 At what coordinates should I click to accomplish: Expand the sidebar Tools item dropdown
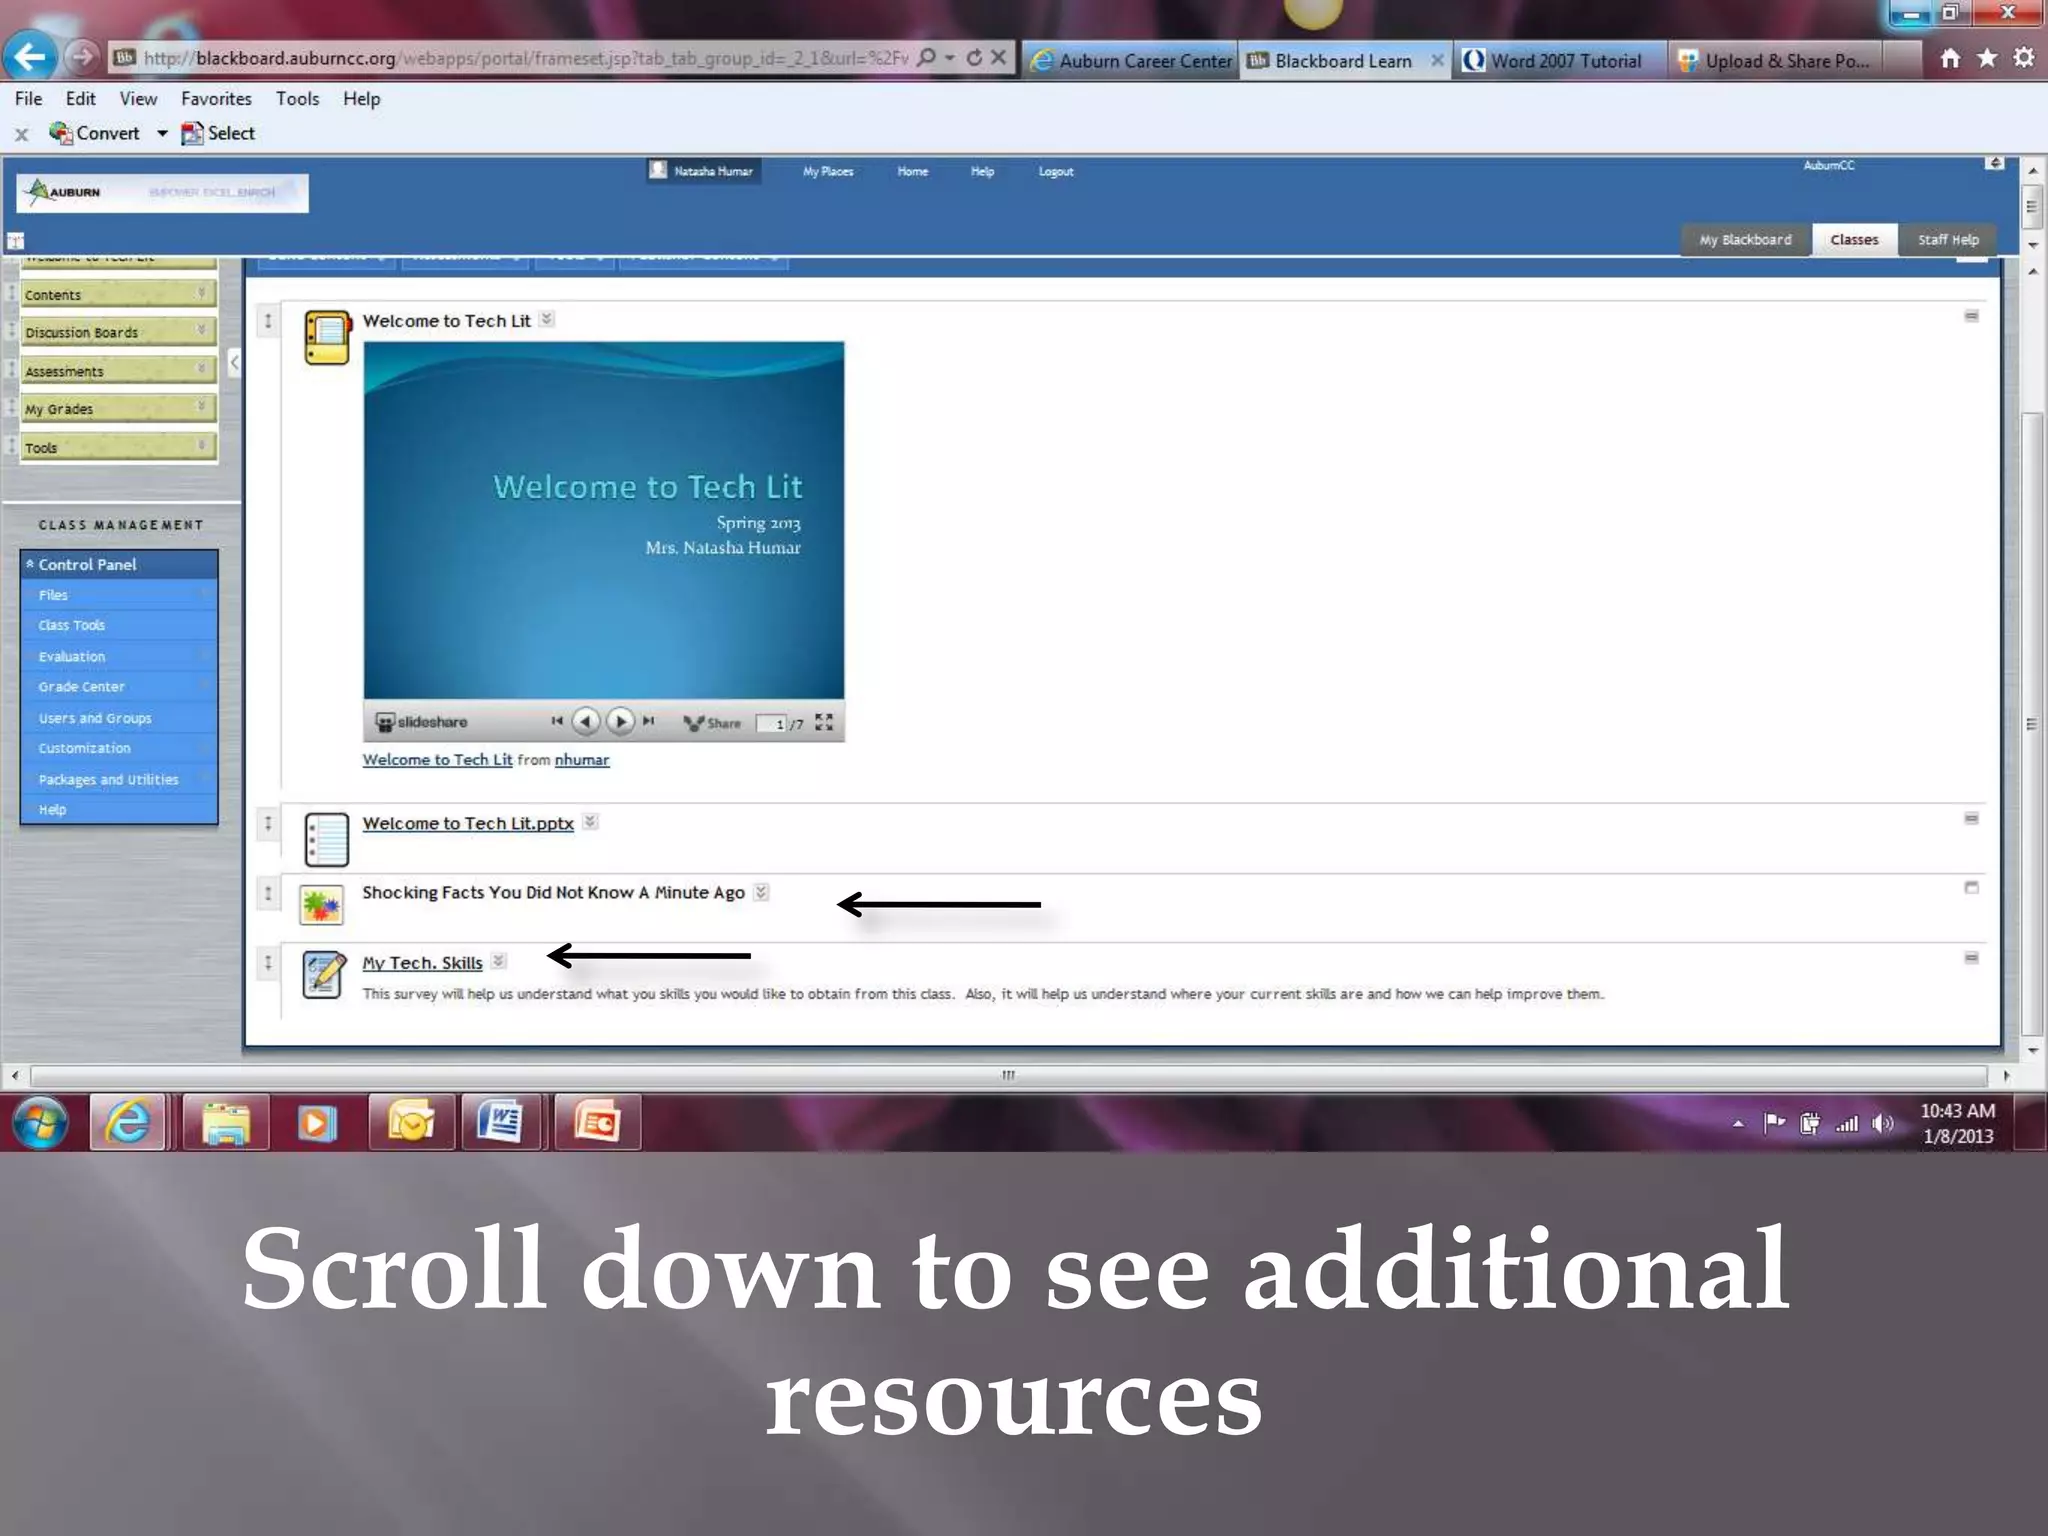[x=201, y=445]
